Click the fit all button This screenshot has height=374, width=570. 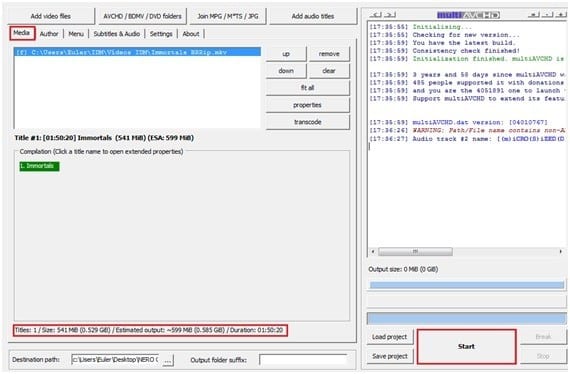[x=308, y=88]
